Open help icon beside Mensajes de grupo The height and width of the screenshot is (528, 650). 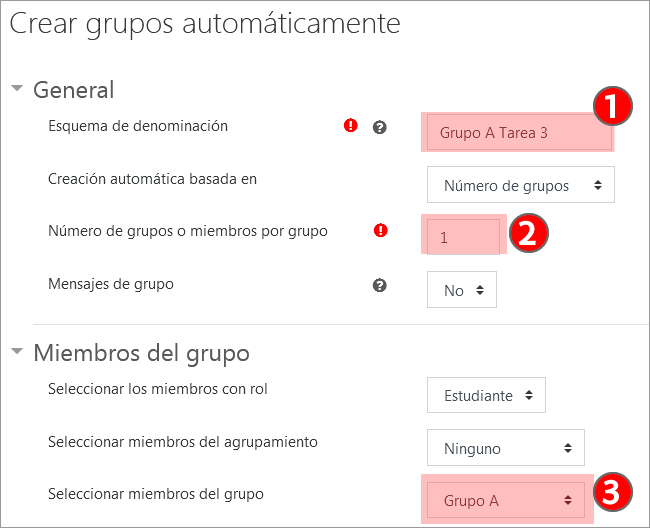click(x=379, y=285)
